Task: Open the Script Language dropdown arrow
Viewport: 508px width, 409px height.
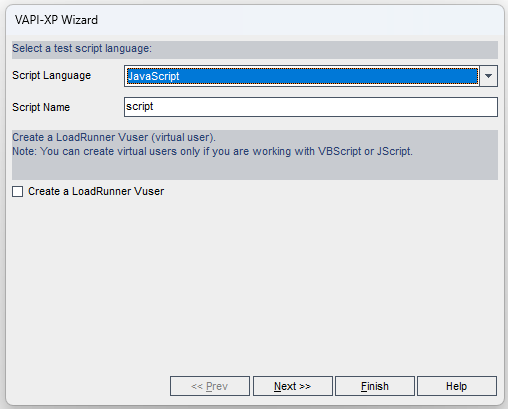Action: 488,76
